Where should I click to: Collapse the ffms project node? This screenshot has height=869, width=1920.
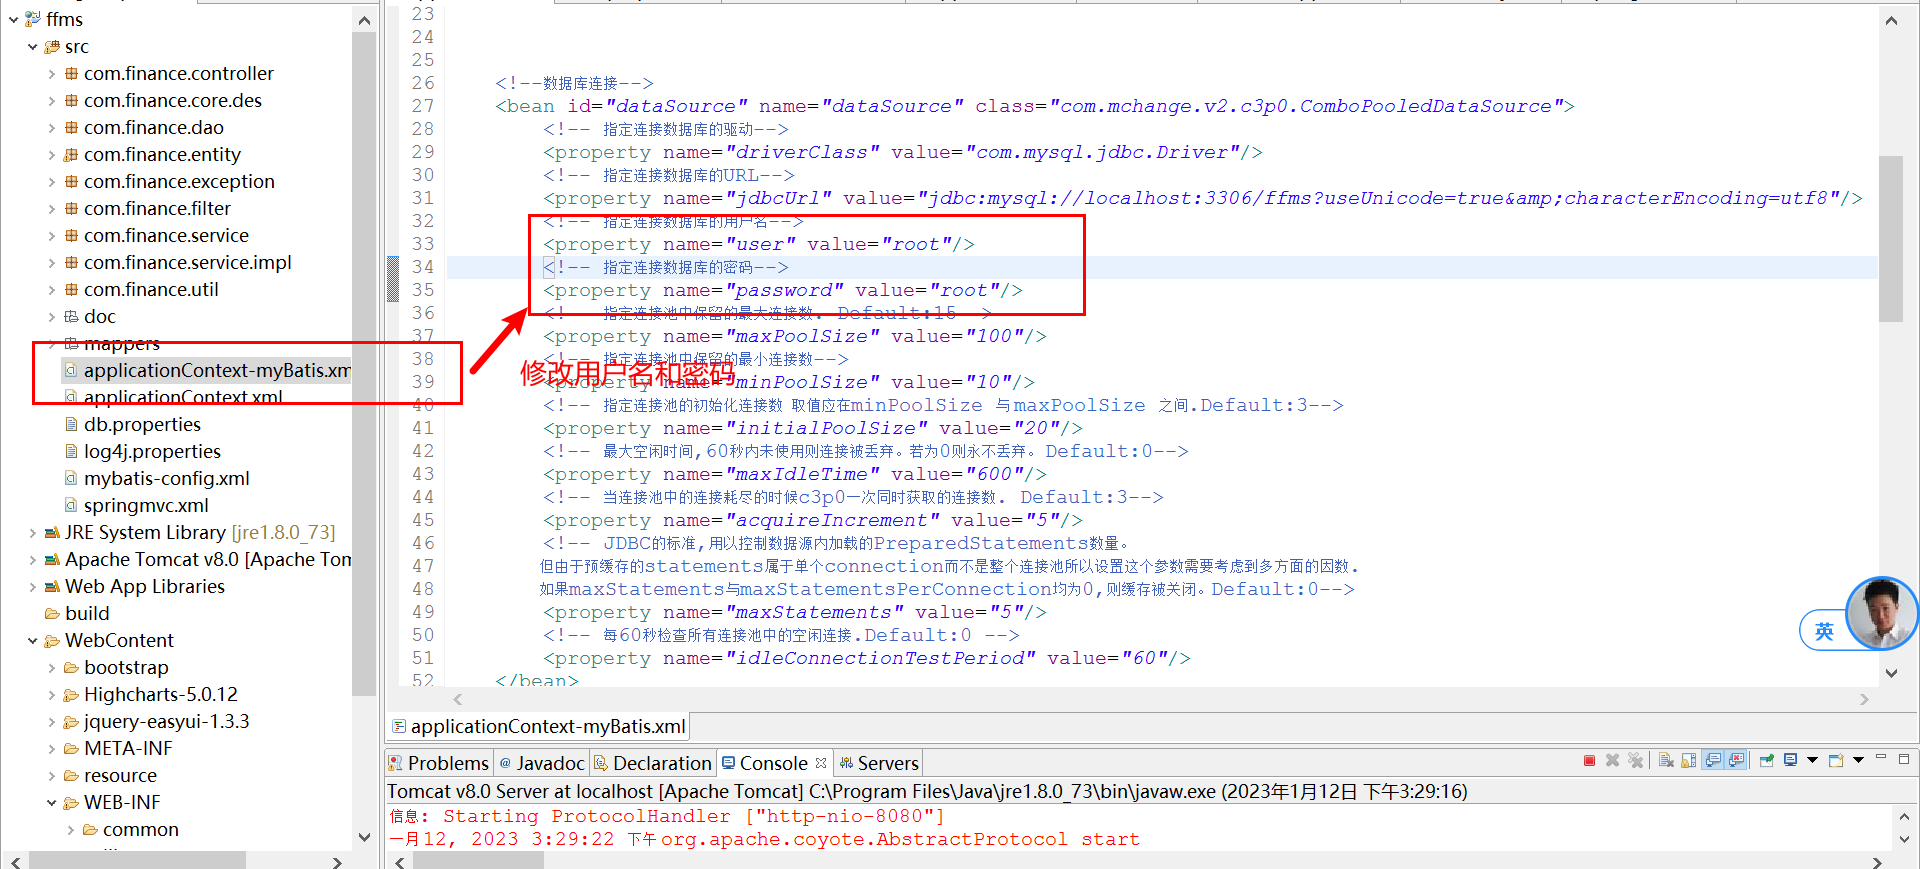point(13,19)
